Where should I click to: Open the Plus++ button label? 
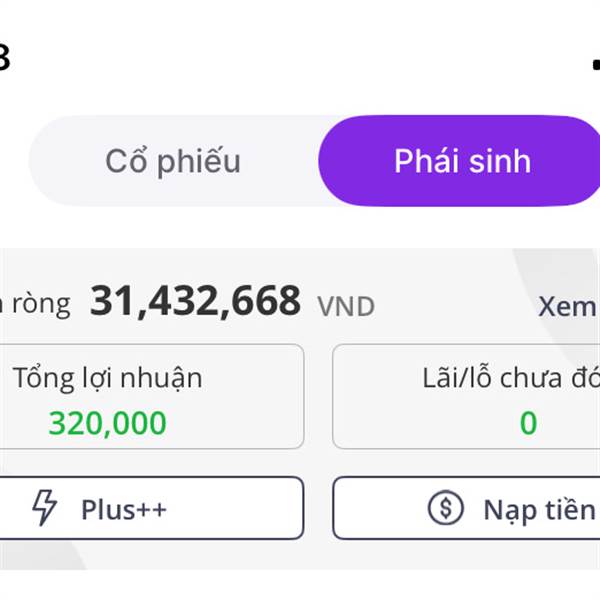tap(124, 510)
